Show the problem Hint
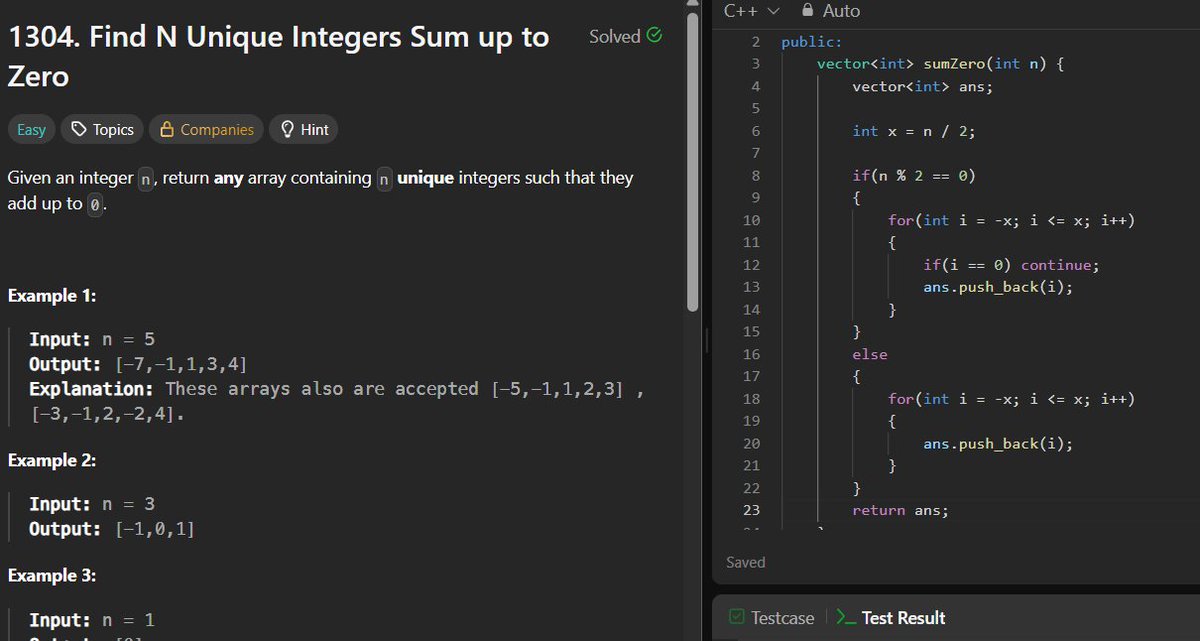This screenshot has height=641, width=1200. pos(304,129)
